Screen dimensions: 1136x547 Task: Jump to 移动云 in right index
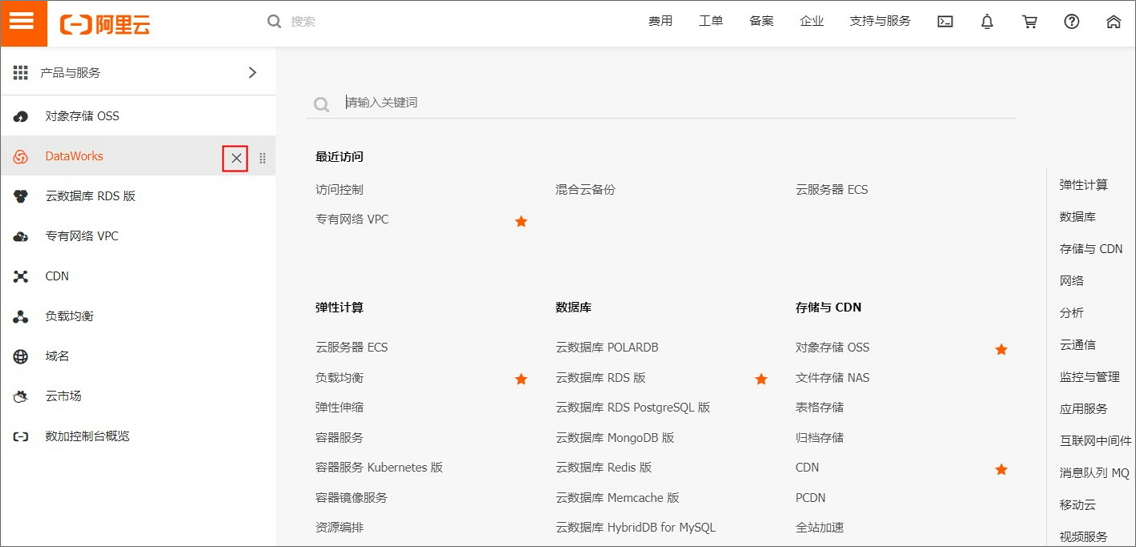(x=1077, y=505)
